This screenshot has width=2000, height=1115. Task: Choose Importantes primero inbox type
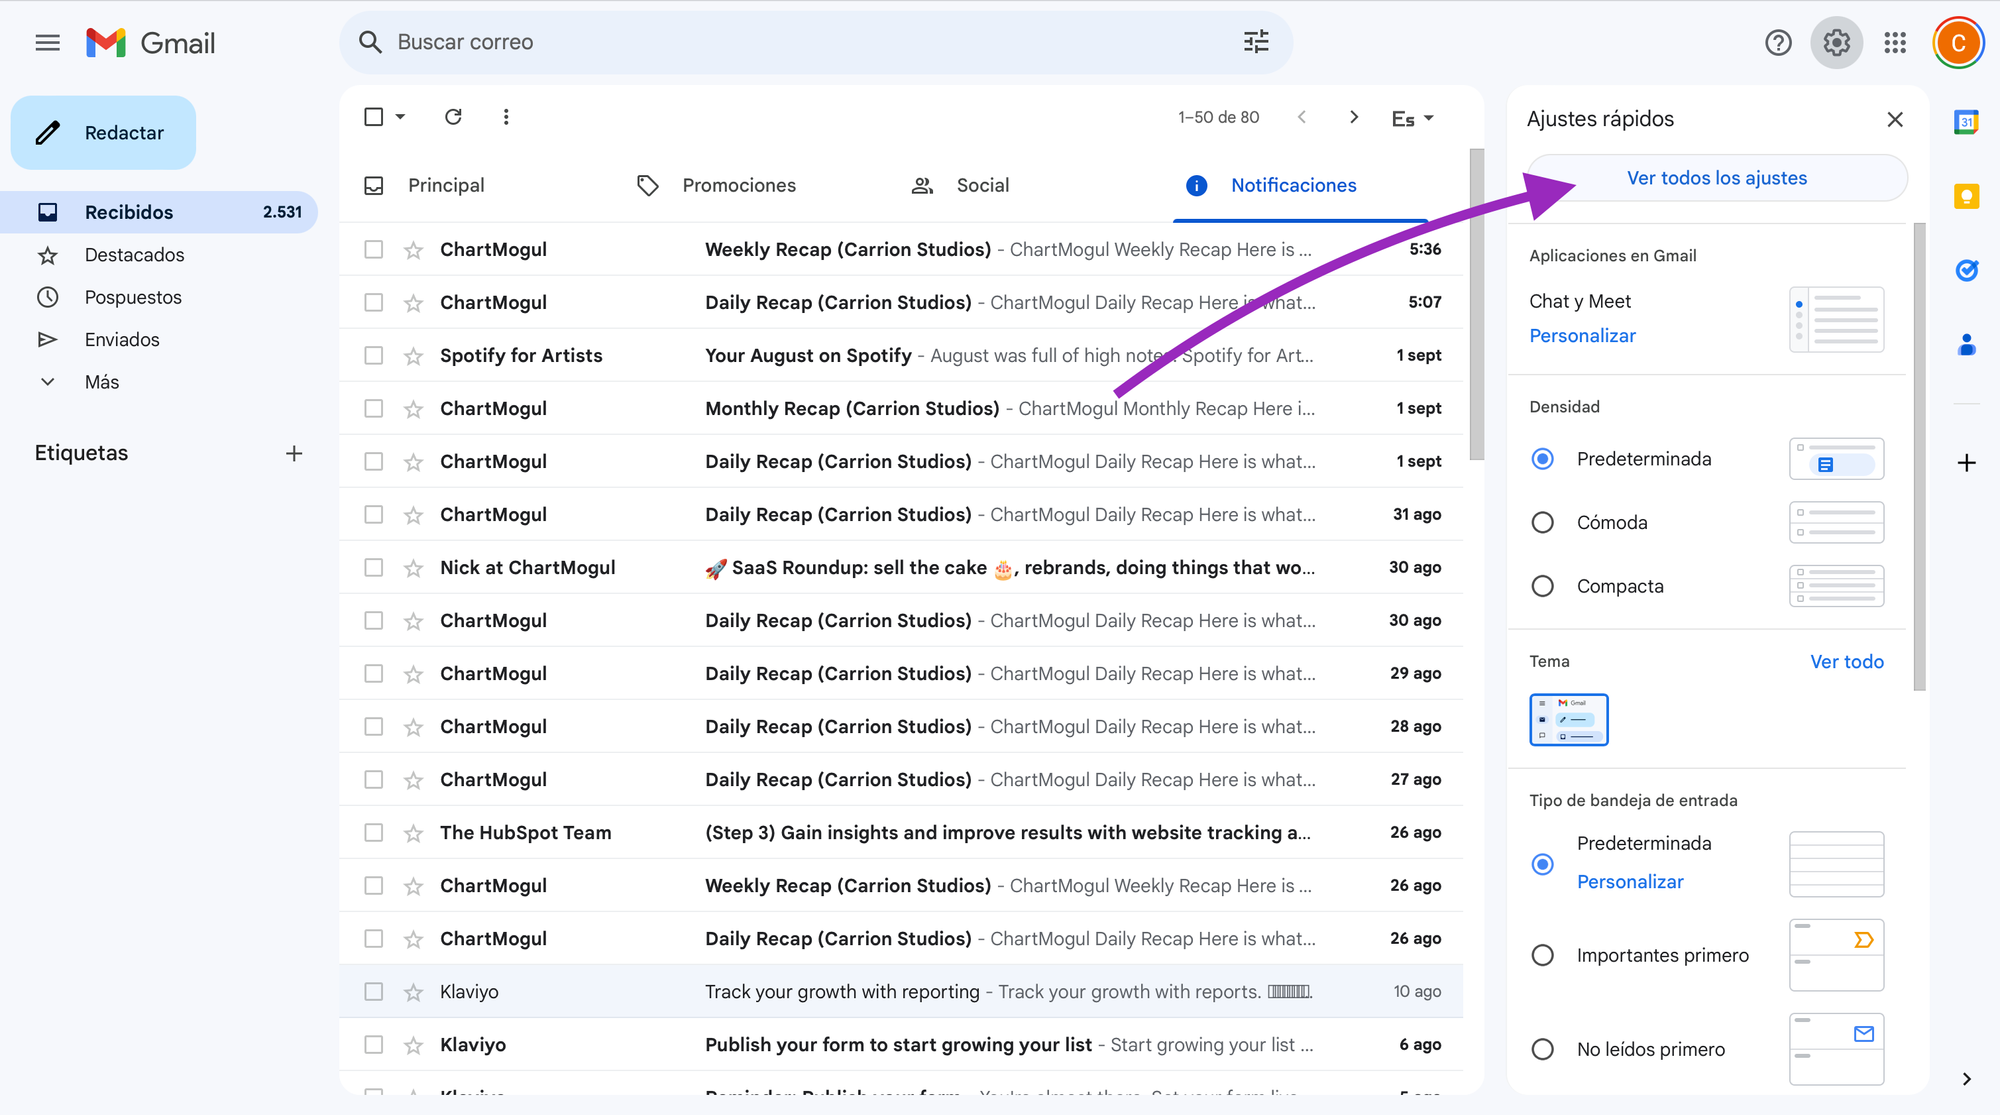[x=1542, y=956]
